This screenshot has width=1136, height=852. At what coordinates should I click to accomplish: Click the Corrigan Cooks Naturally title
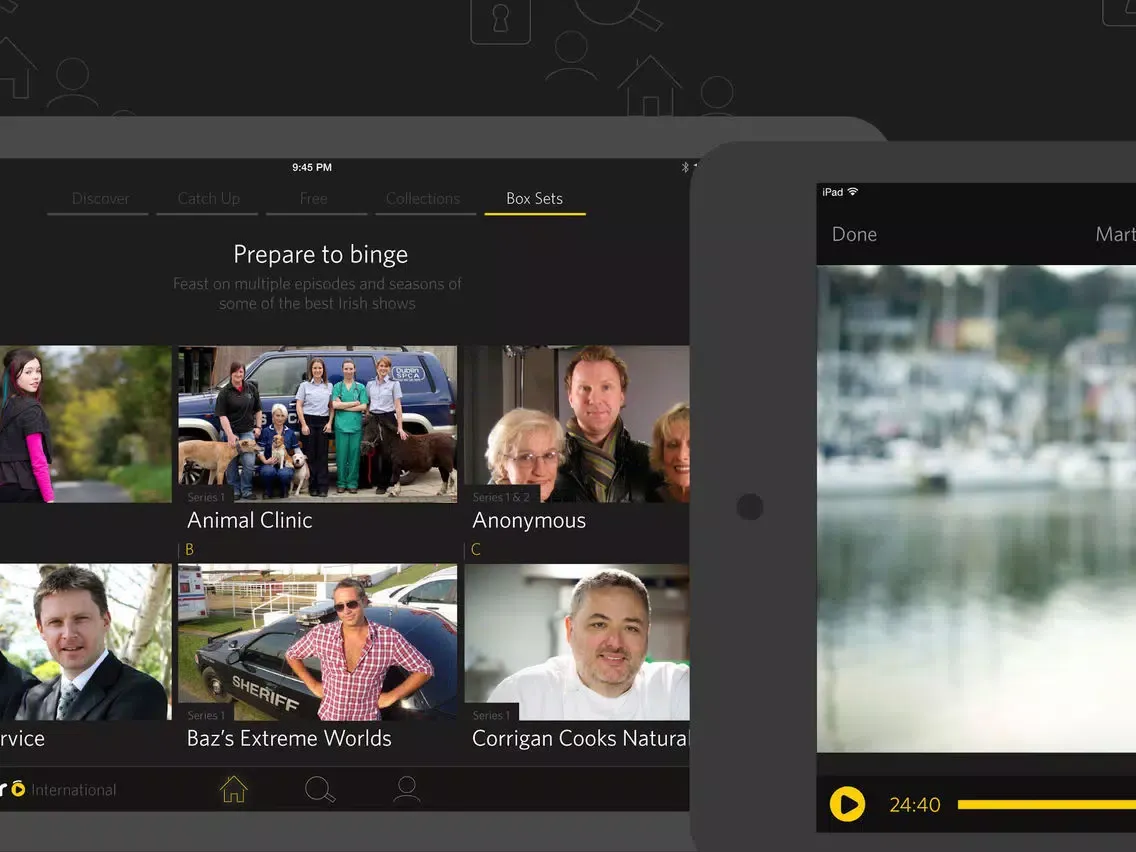[580, 738]
